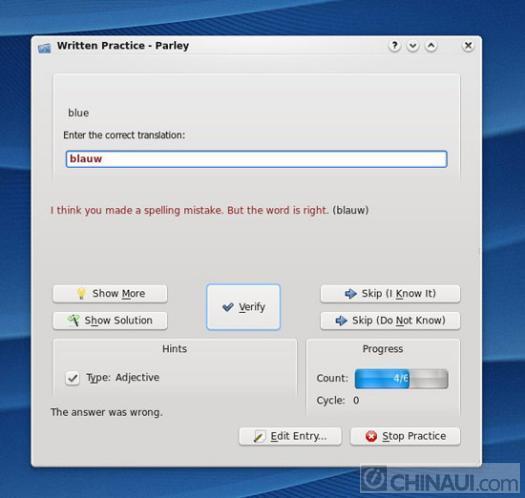Image resolution: width=525 pixels, height=498 pixels.
Task: Click the Show More button label
Action: [x=119, y=293]
